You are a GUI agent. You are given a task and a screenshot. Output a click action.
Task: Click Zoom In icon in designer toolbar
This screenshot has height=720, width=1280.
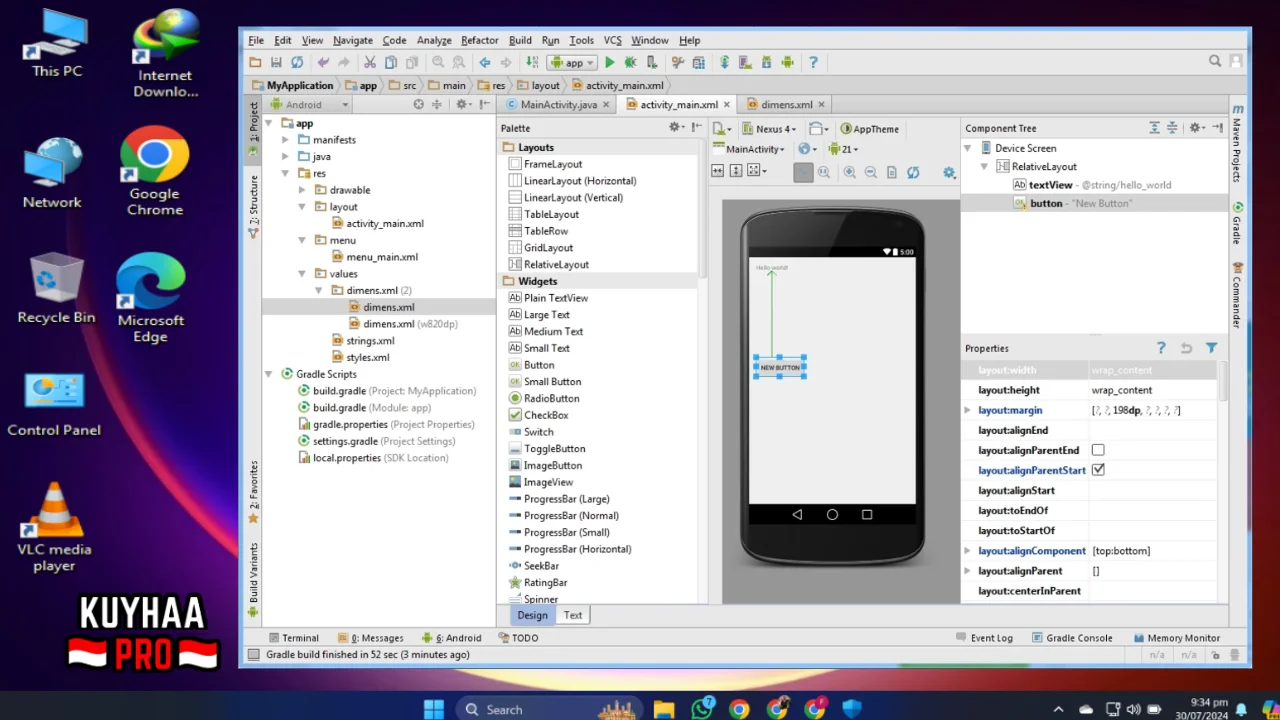tap(849, 172)
